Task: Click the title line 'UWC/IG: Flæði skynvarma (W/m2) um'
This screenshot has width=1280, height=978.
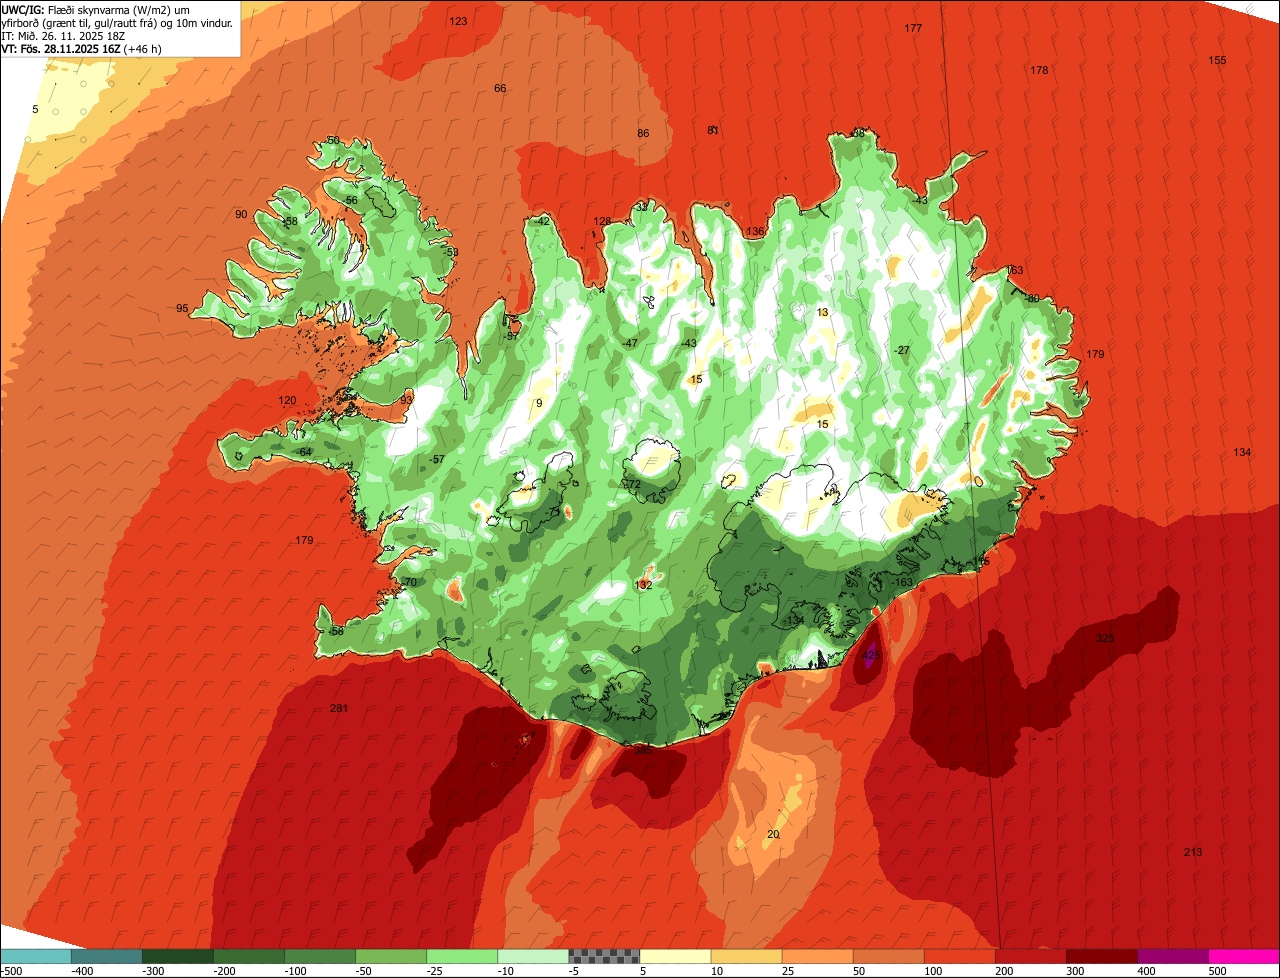Action: [x=96, y=9]
